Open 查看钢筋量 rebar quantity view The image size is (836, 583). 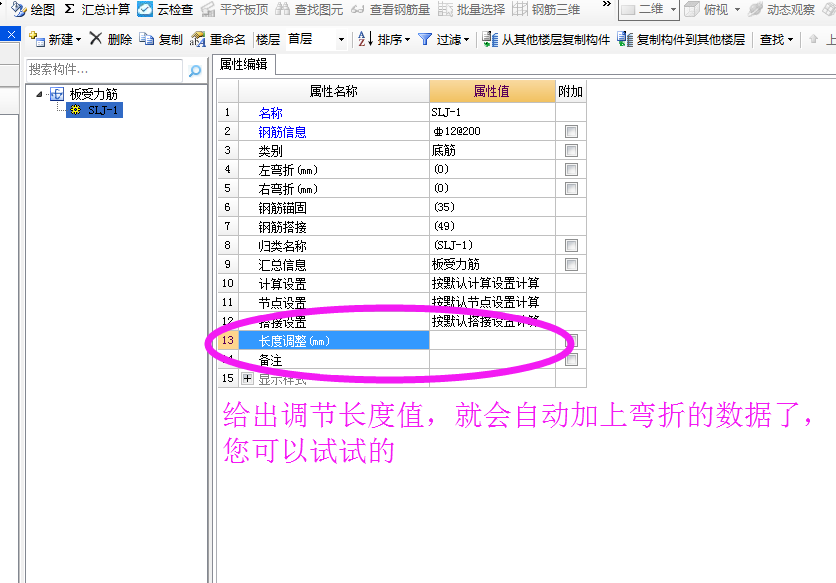click(390, 9)
